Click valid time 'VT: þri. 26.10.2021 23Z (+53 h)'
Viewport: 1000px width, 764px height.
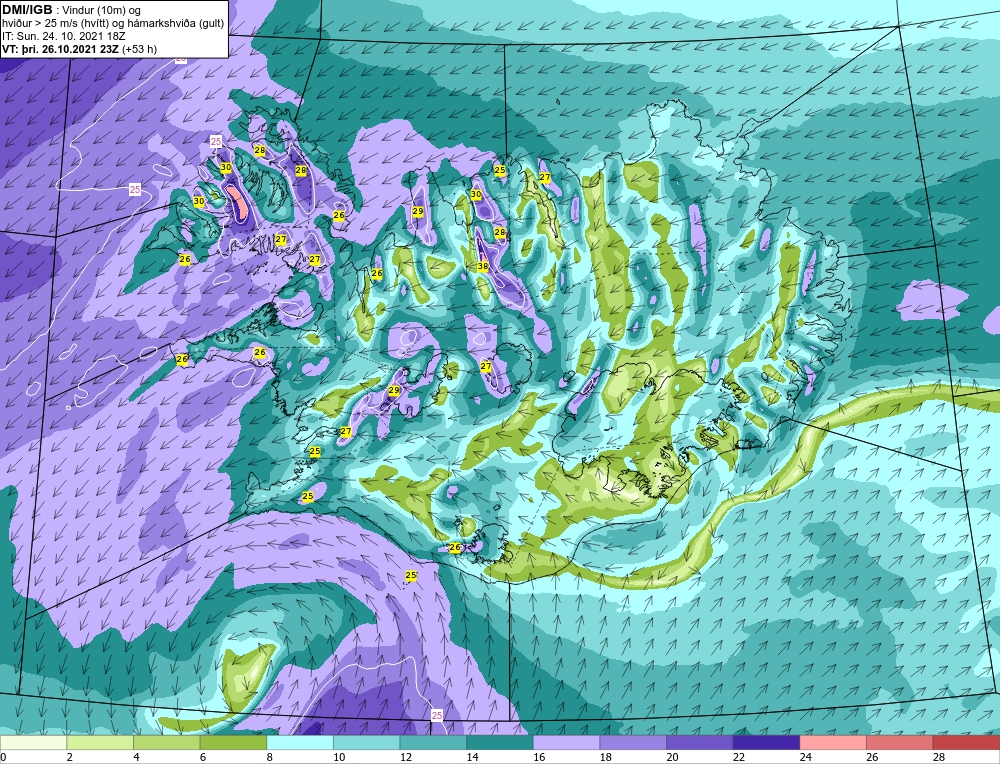click(79, 48)
